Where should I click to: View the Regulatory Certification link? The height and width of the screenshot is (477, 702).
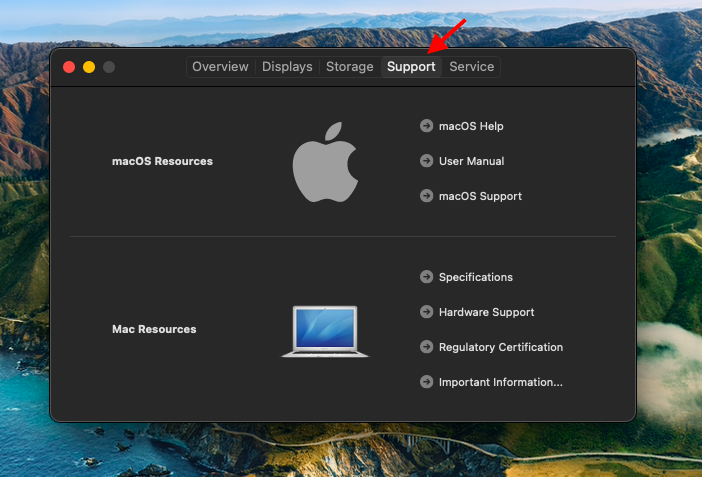[x=501, y=347]
